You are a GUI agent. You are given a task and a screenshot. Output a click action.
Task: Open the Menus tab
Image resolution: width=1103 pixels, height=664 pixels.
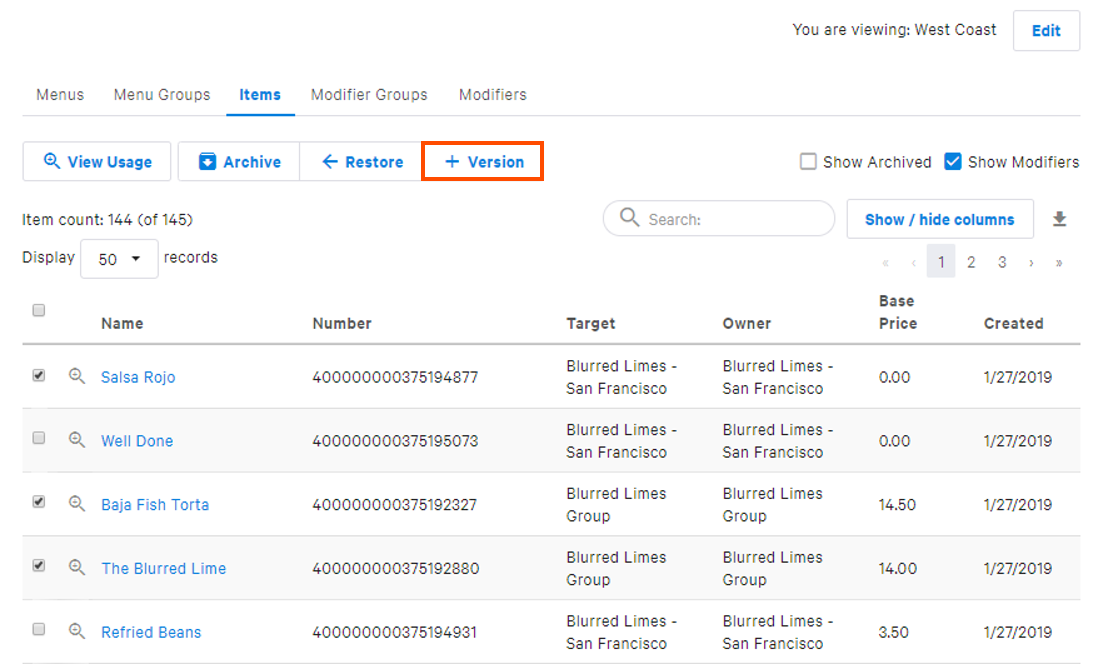pos(59,94)
